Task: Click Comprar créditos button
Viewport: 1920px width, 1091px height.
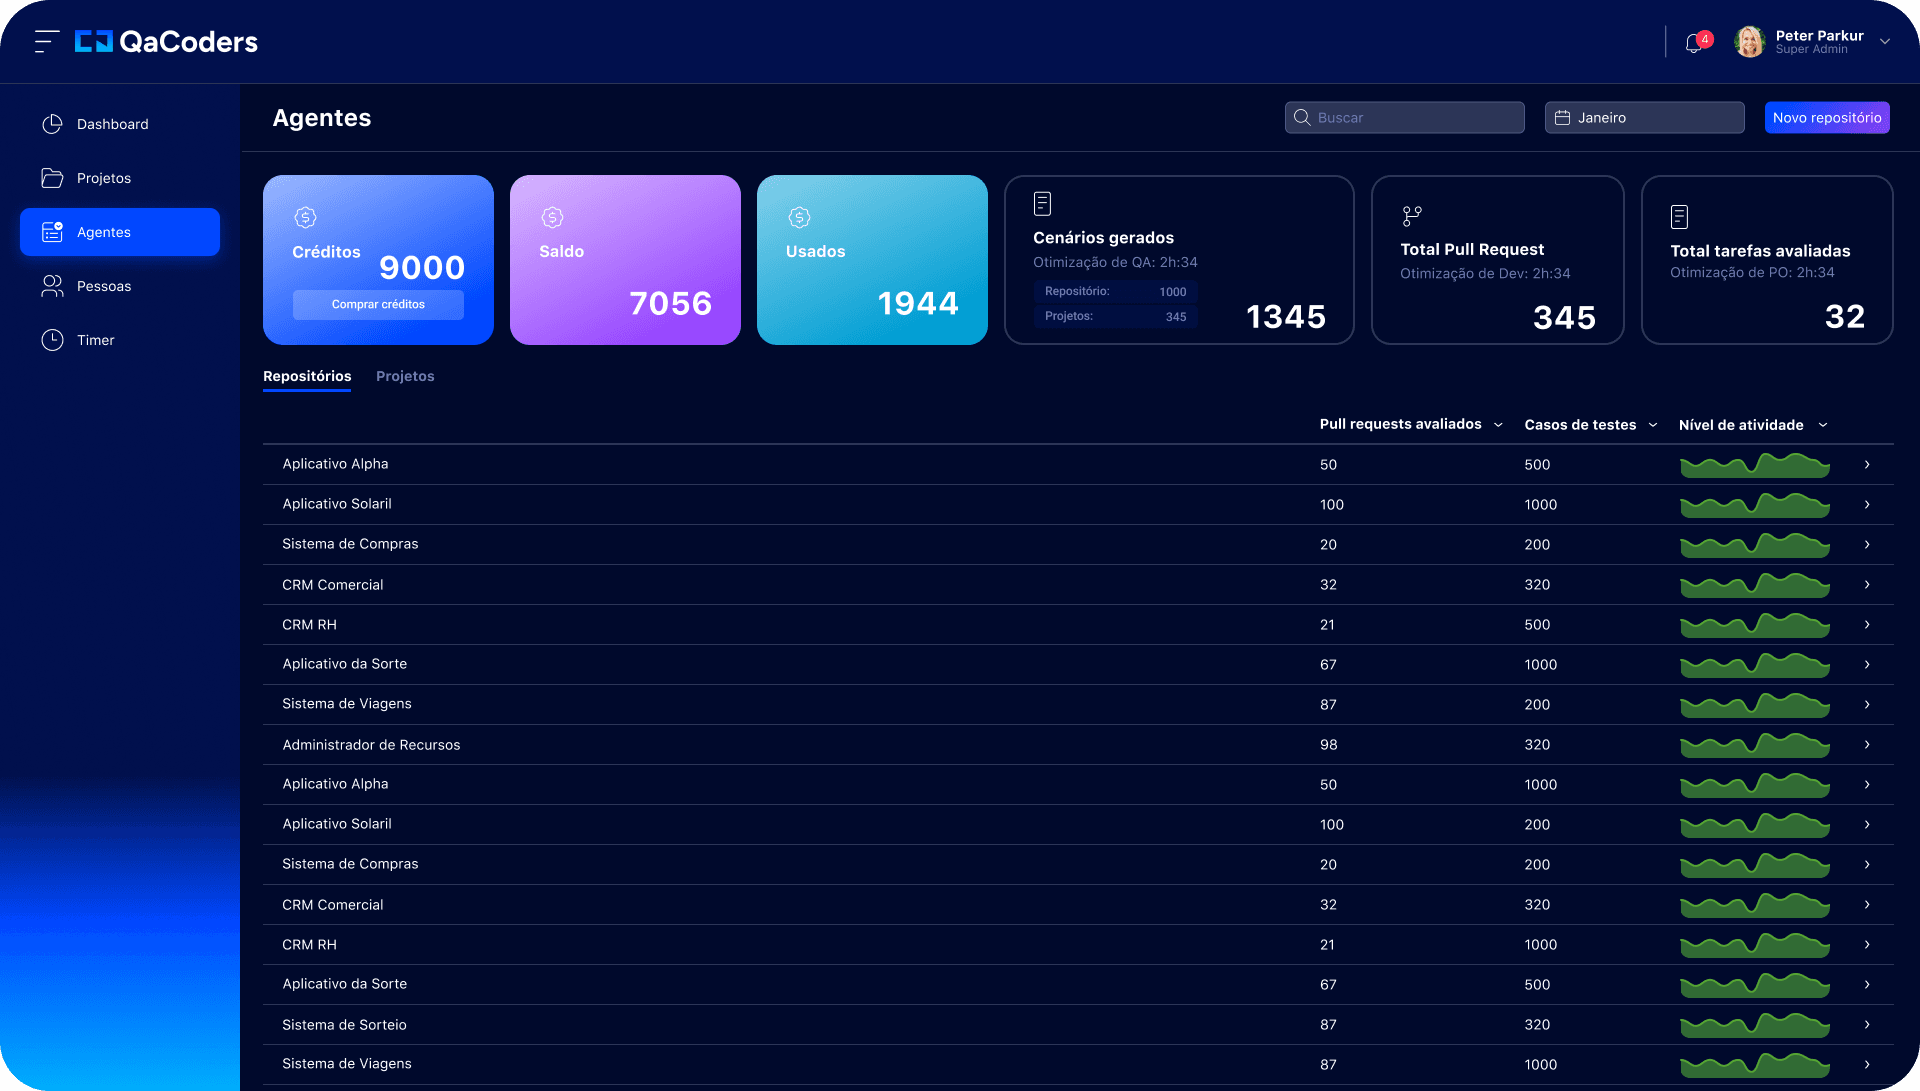Action: pyautogui.click(x=378, y=304)
